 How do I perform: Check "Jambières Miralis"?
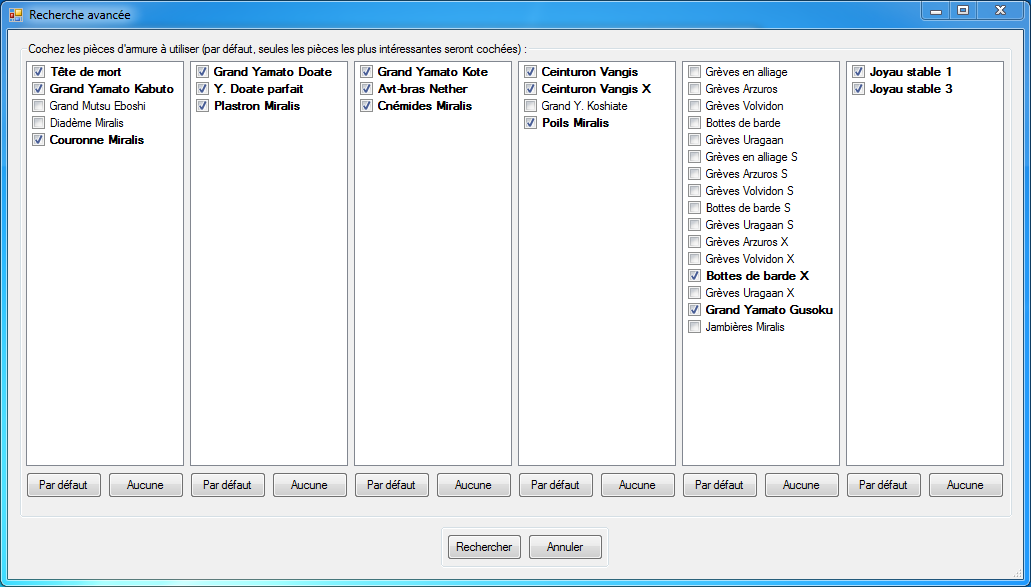click(x=694, y=327)
